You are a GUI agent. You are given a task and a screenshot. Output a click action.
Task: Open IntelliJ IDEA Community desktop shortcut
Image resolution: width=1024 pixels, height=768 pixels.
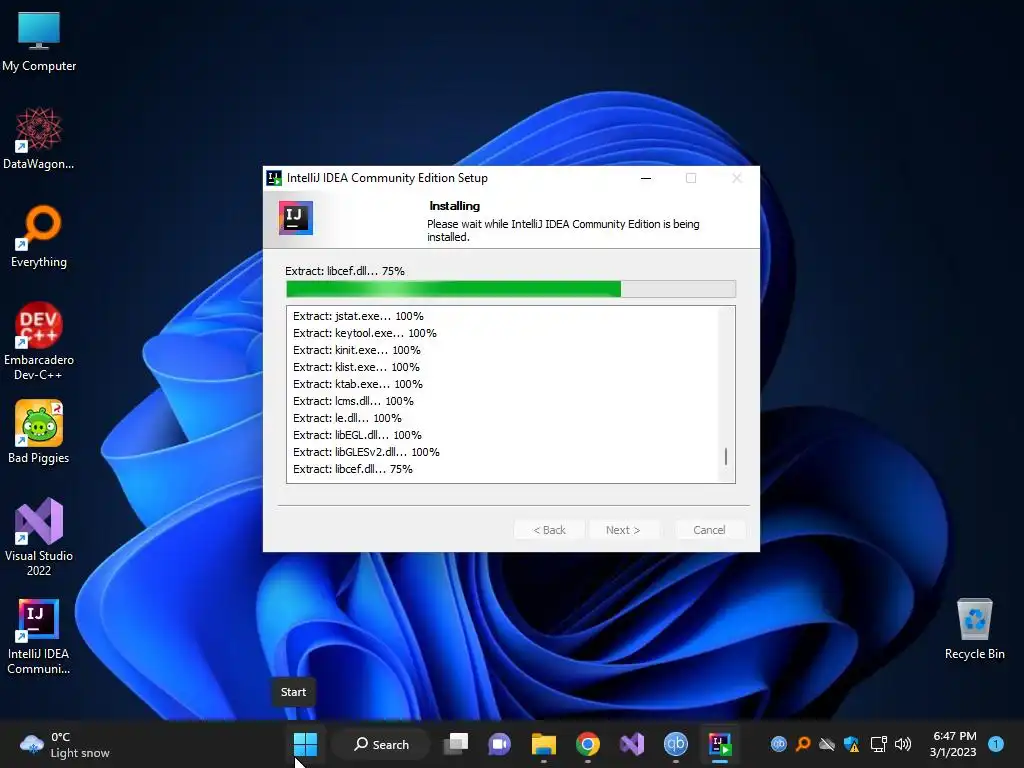[x=39, y=636]
